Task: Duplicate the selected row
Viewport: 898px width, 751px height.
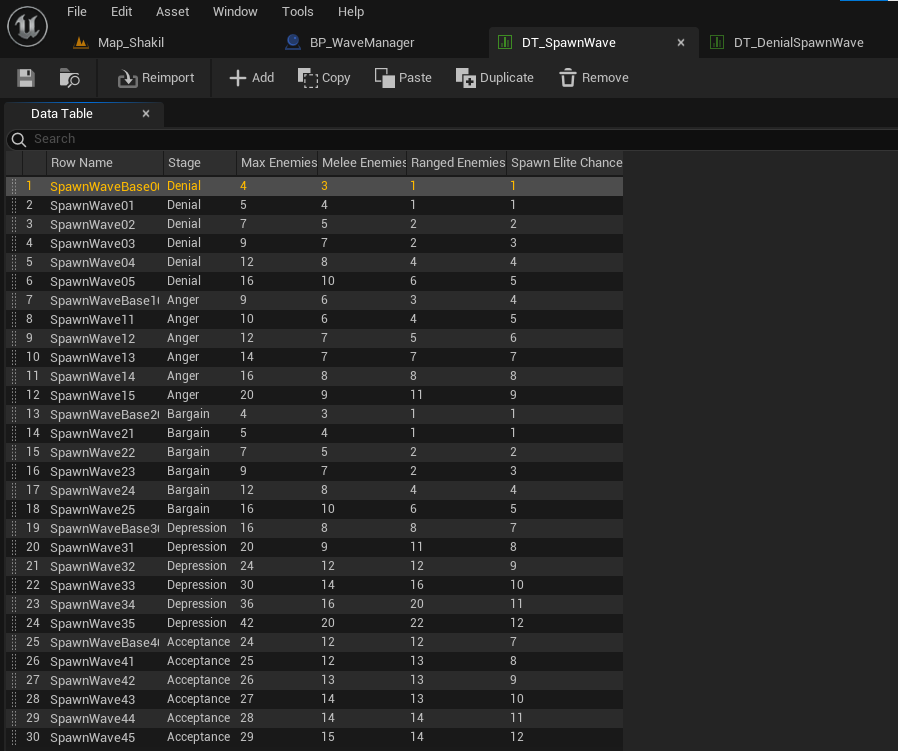Action: [494, 78]
